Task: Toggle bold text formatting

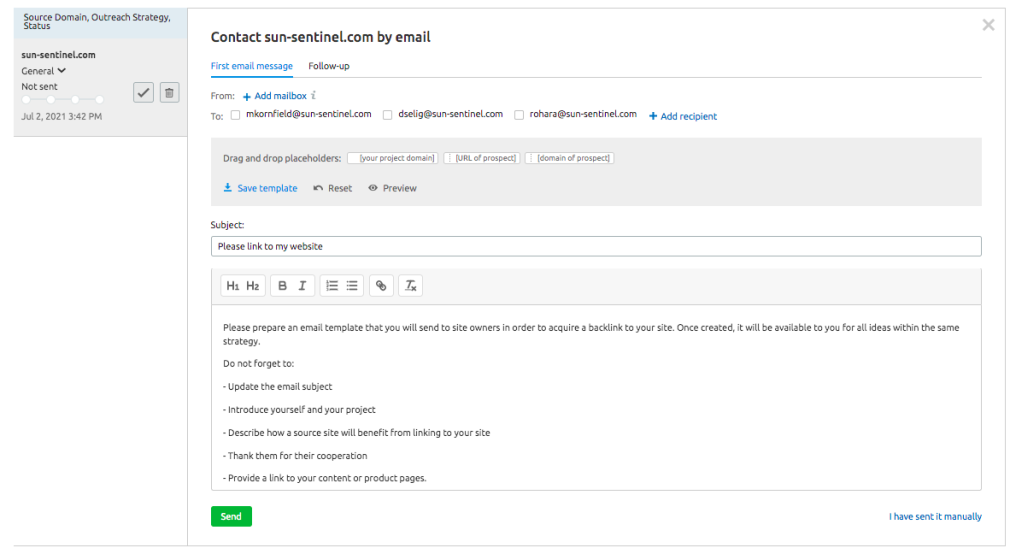Action: pos(282,286)
